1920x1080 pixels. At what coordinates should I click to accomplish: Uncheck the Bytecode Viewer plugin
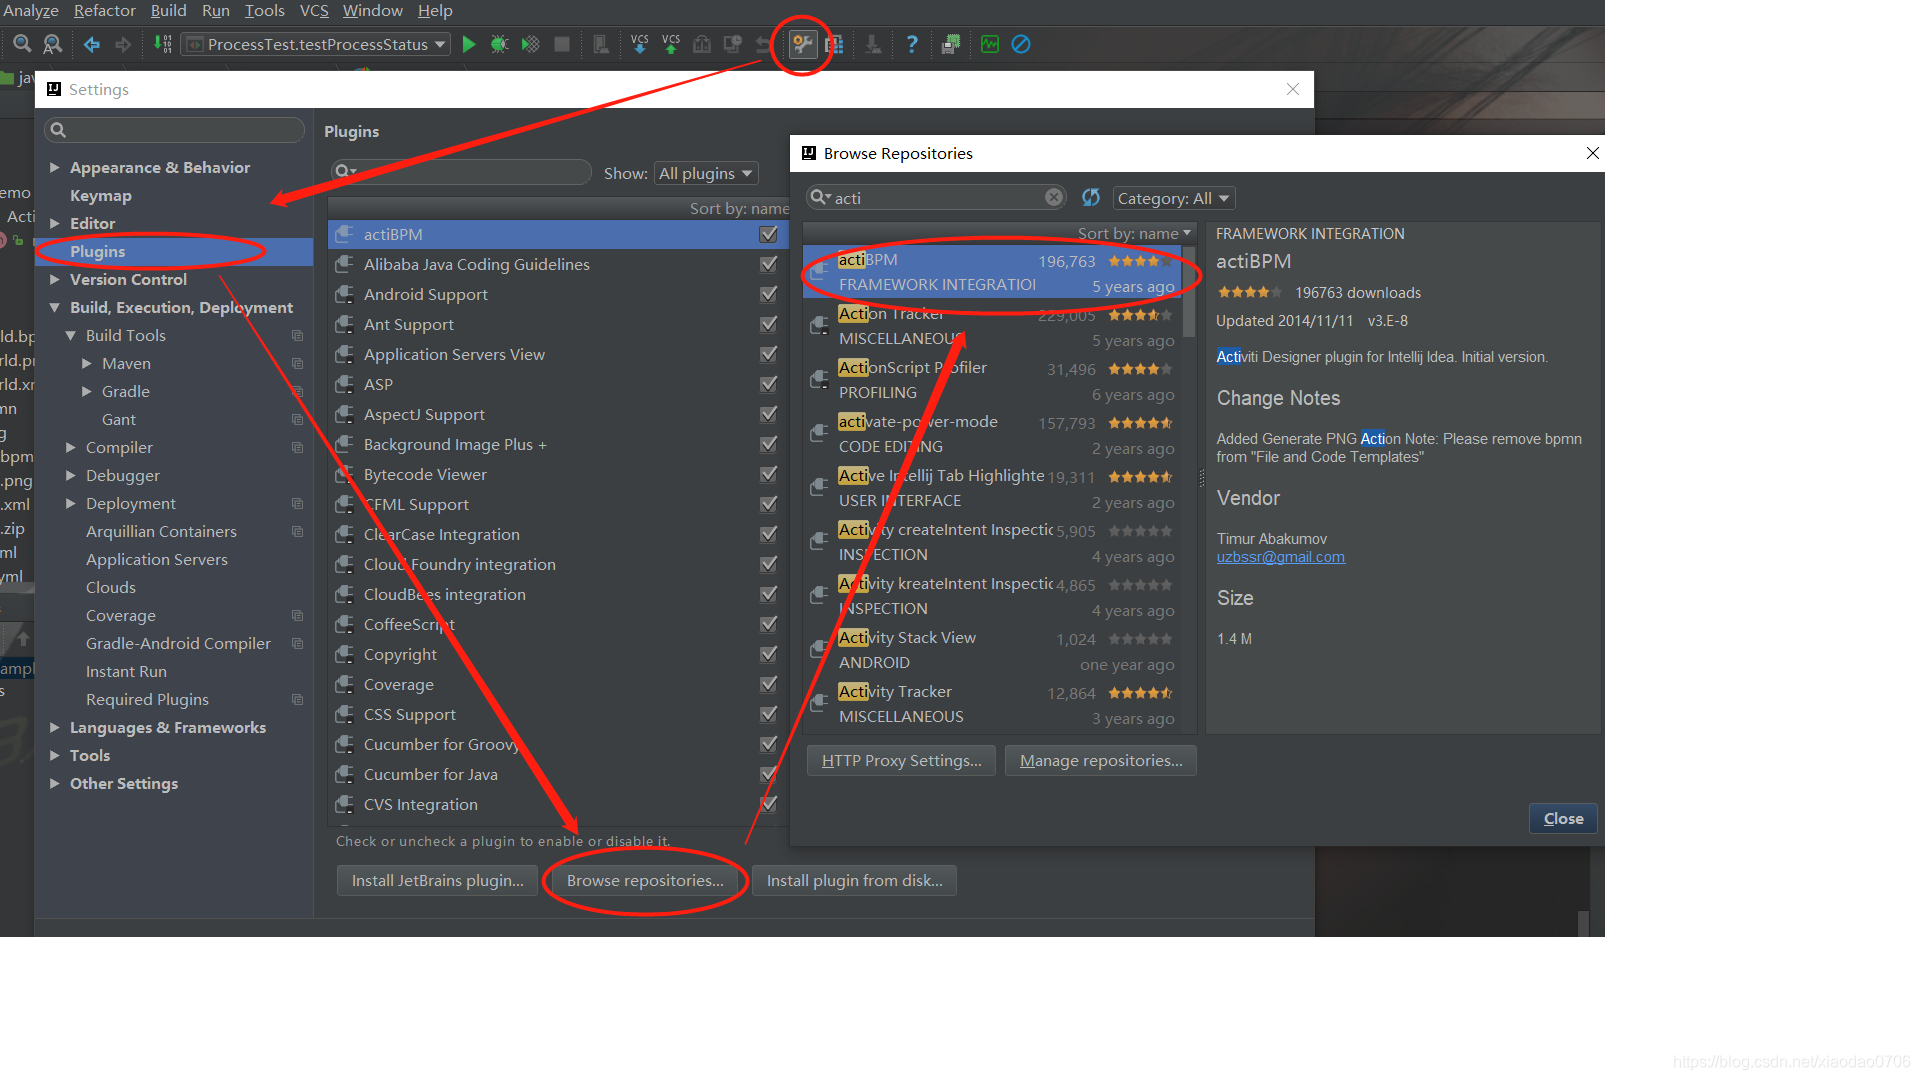point(768,474)
